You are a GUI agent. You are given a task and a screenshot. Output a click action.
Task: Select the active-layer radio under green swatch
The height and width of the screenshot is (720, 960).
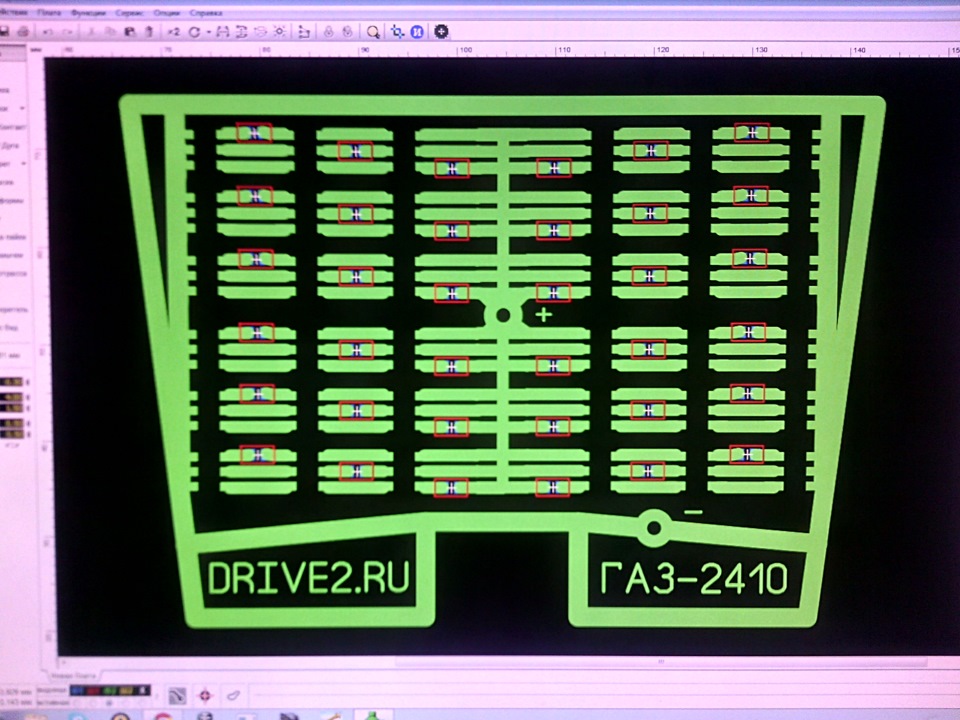pos(109,703)
